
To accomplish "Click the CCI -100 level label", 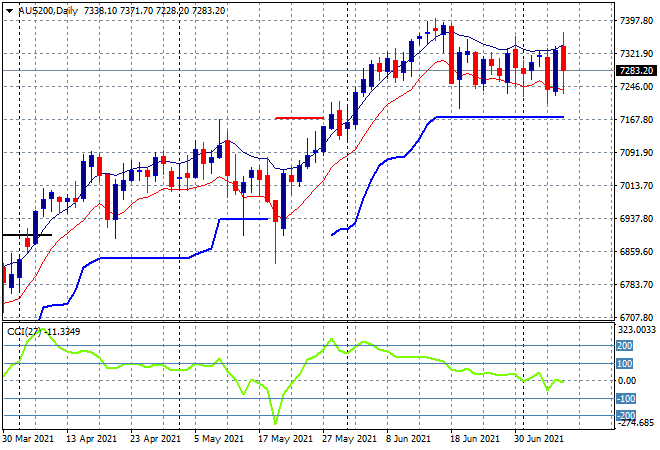I will (625, 399).
